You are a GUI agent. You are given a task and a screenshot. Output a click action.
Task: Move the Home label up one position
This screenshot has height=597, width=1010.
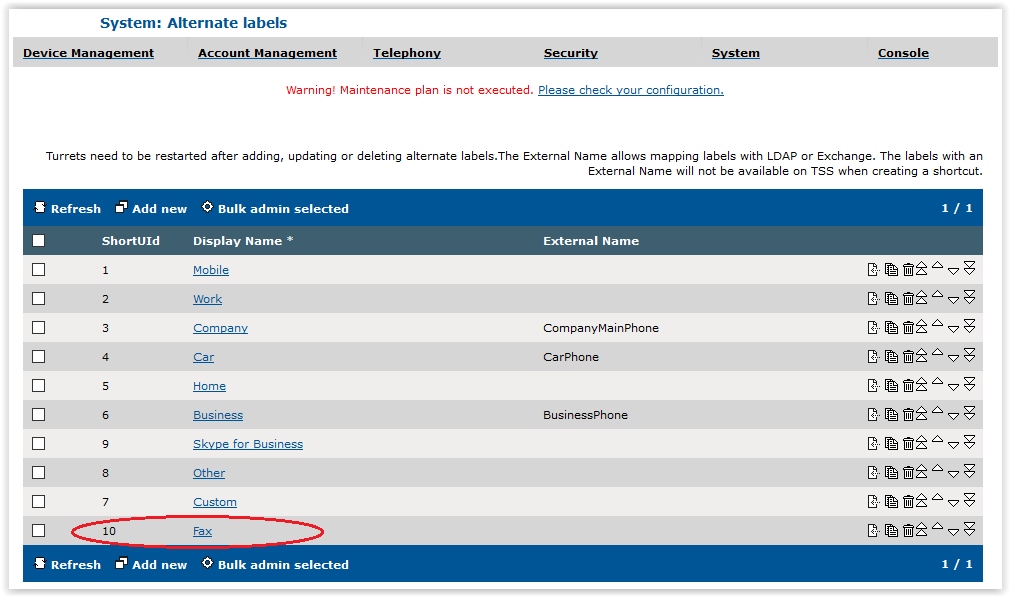pyautogui.click(x=937, y=382)
